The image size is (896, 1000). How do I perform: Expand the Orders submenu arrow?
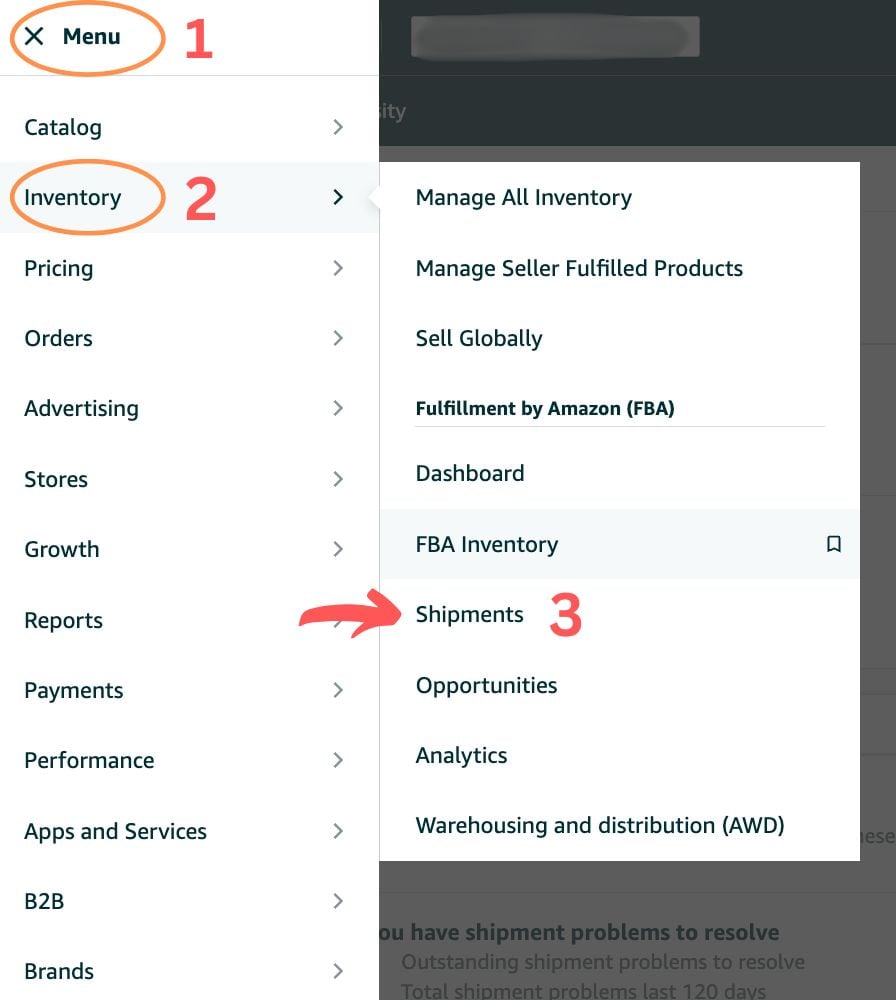tap(338, 338)
